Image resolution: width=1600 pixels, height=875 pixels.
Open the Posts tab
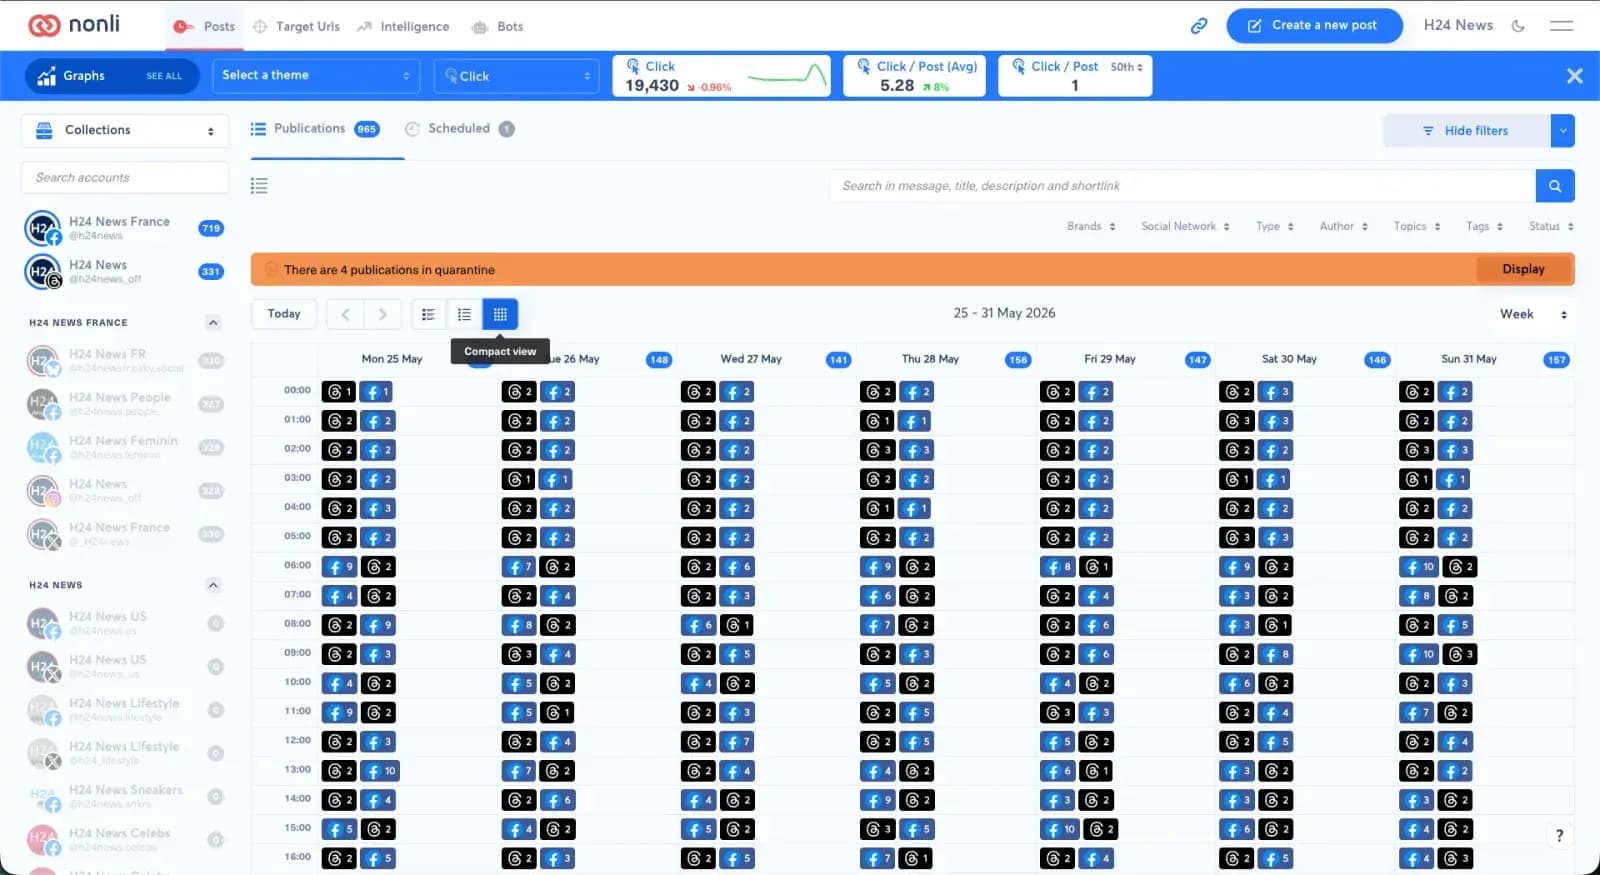(205, 26)
